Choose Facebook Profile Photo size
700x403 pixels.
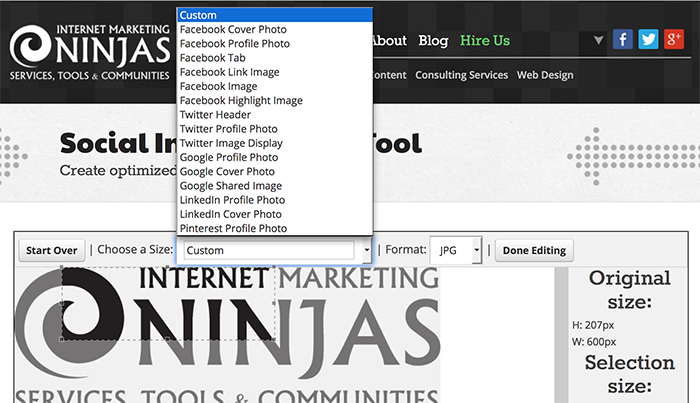tap(275, 44)
